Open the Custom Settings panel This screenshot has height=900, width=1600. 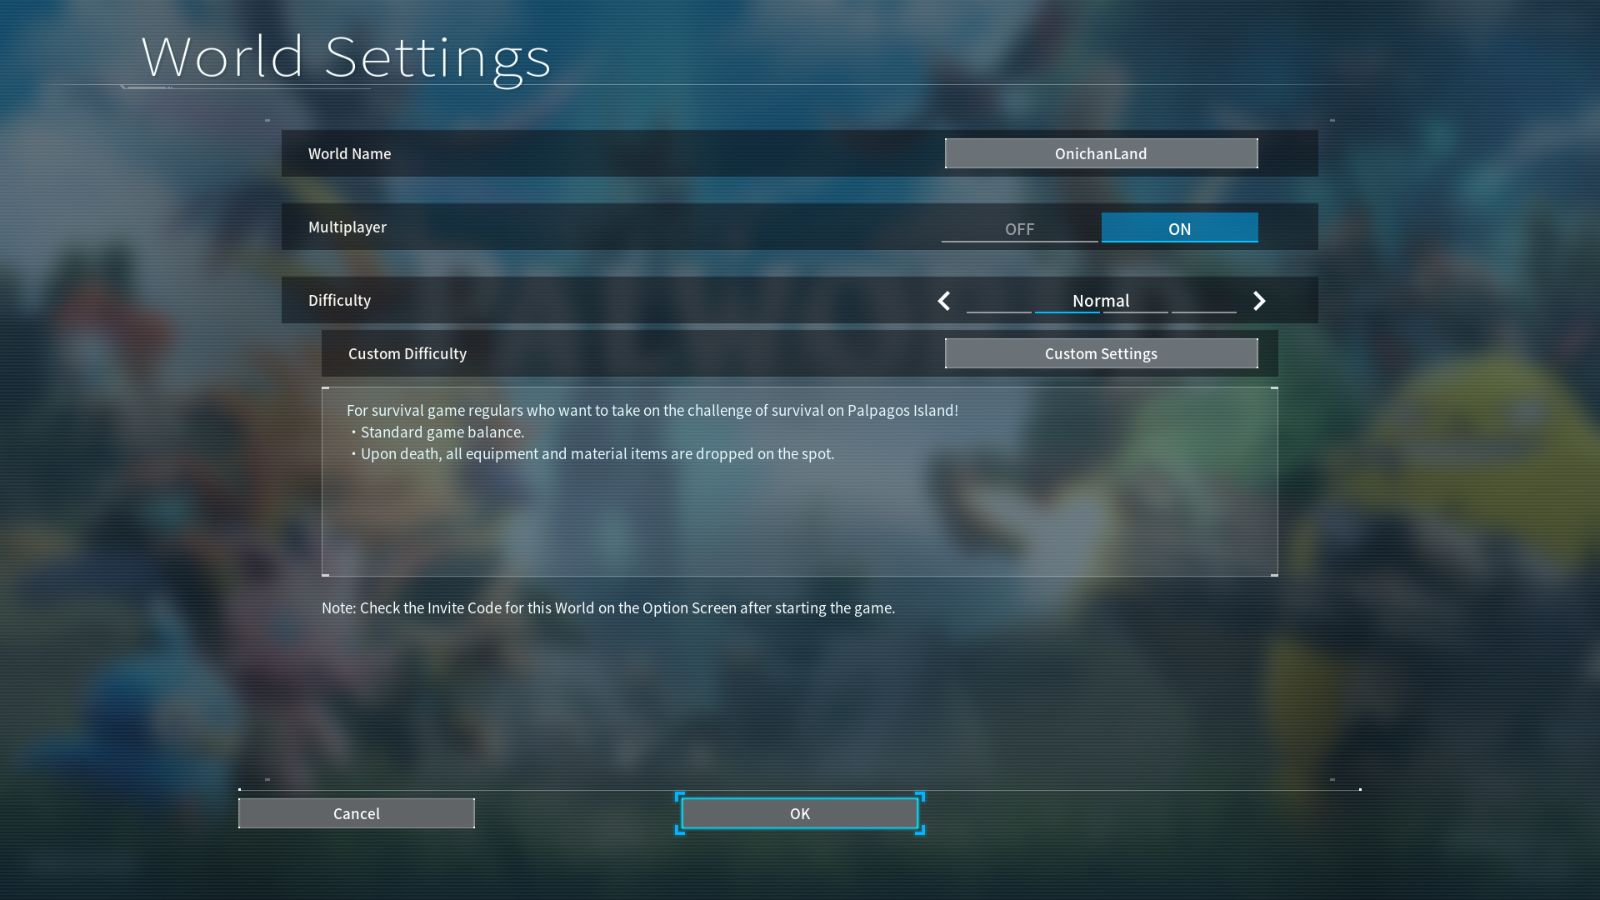[1101, 353]
